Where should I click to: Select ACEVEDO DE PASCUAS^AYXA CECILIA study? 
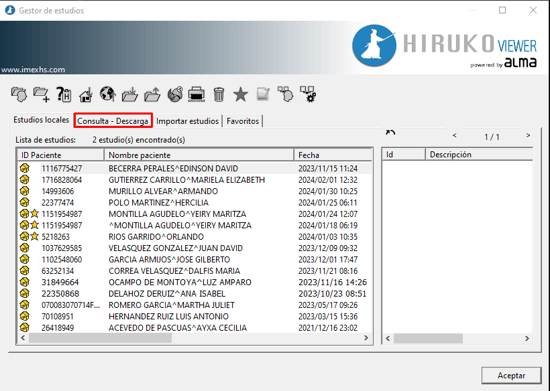195,328
